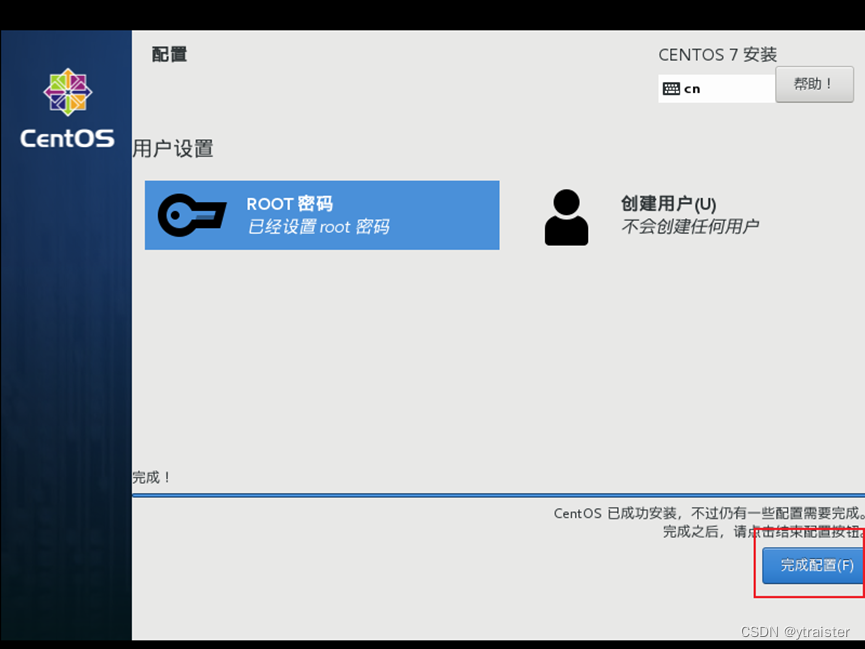Click the 配置 page title
Viewport: 865px width, 649px height.
click(169, 55)
